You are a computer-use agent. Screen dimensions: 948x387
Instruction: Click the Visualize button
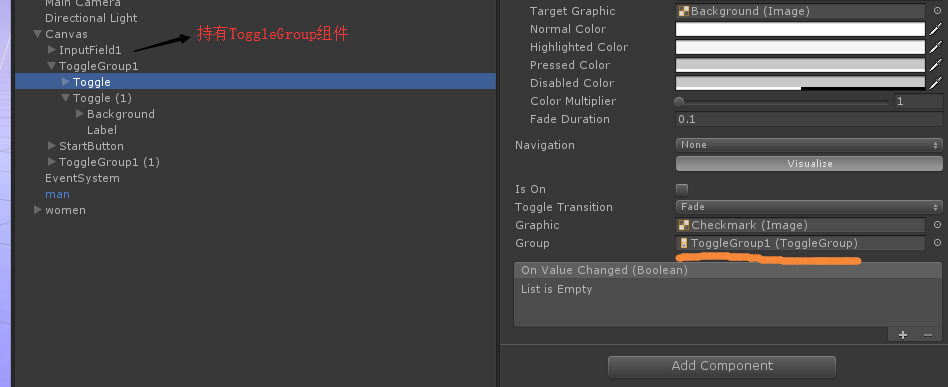809,163
